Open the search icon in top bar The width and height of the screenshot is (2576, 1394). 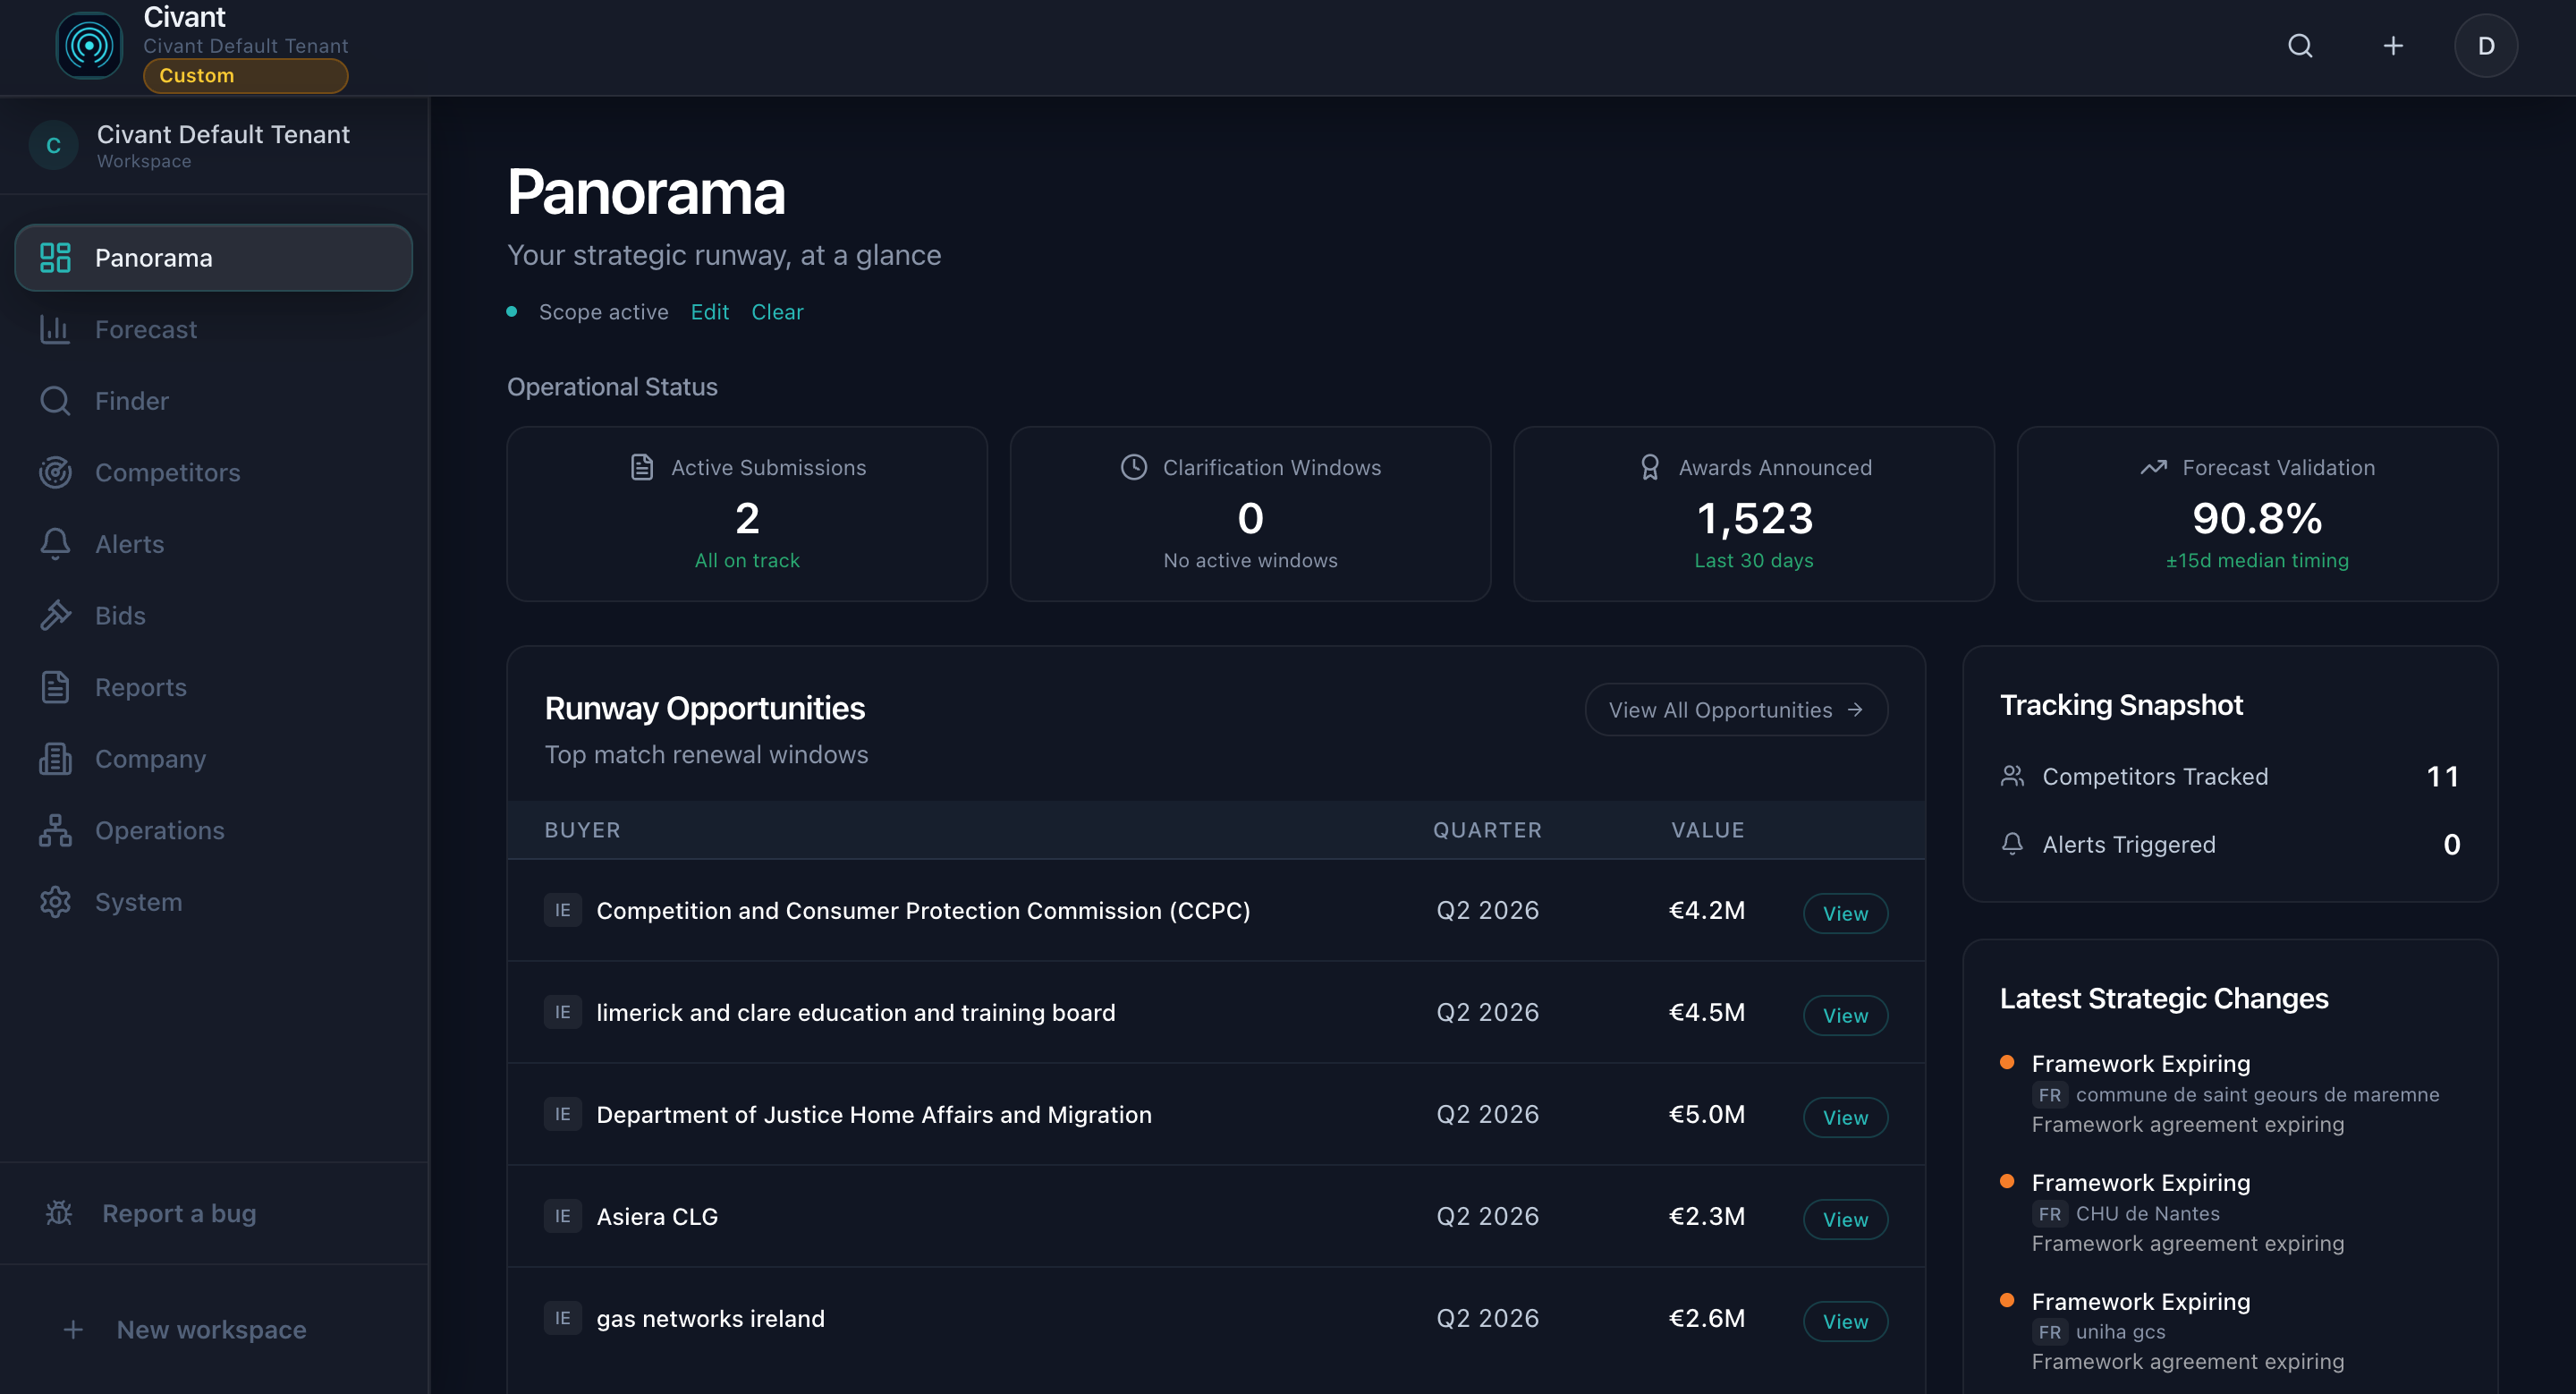2301,45
